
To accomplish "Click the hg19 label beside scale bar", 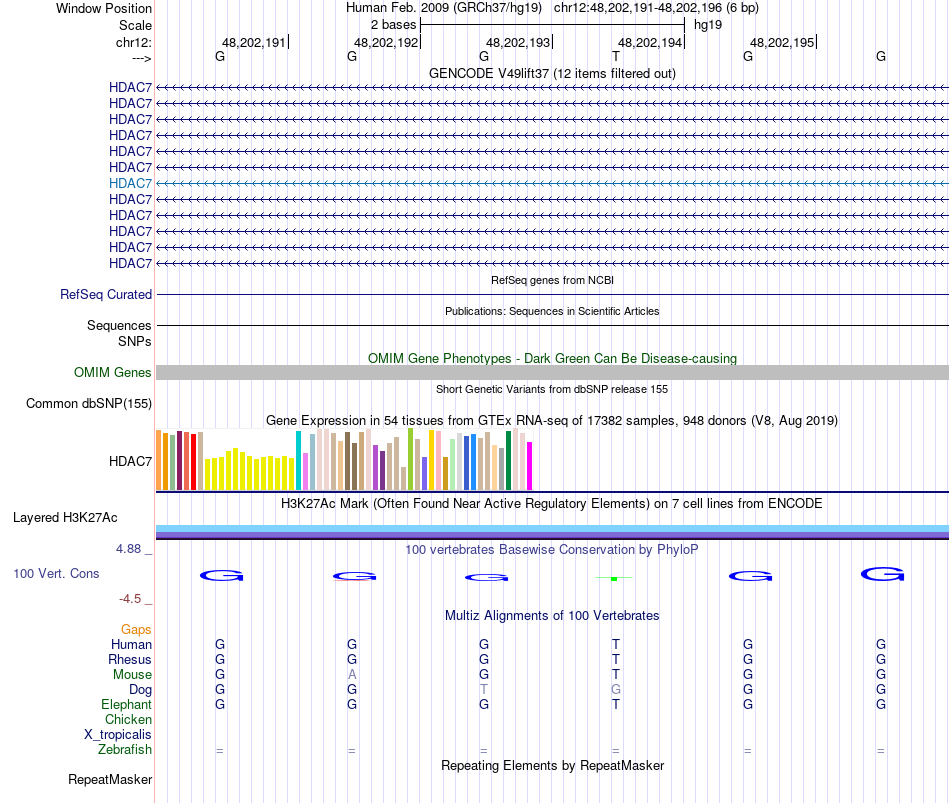I will pyautogui.click(x=708, y=25).
